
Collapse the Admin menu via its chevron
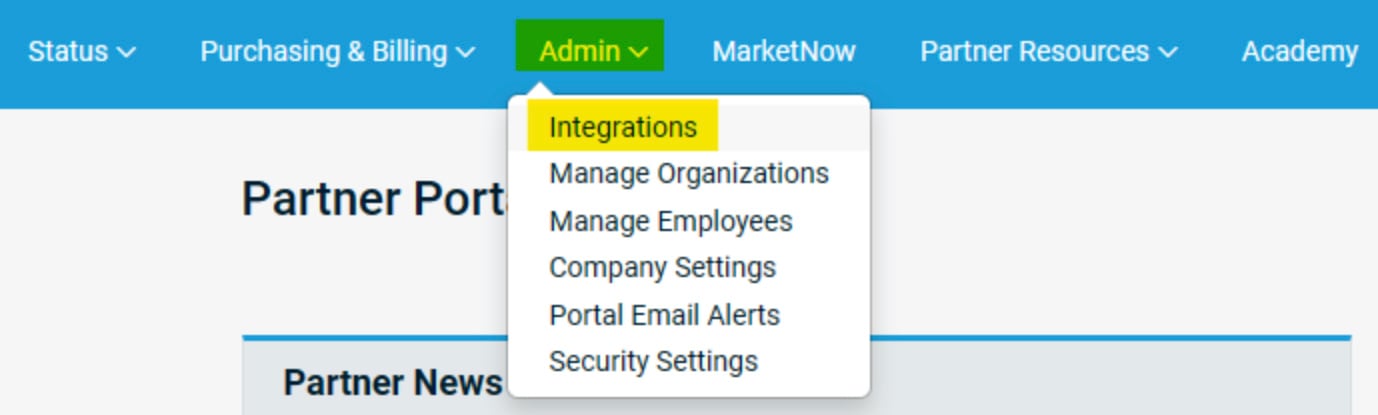click(x=639, y=52)
